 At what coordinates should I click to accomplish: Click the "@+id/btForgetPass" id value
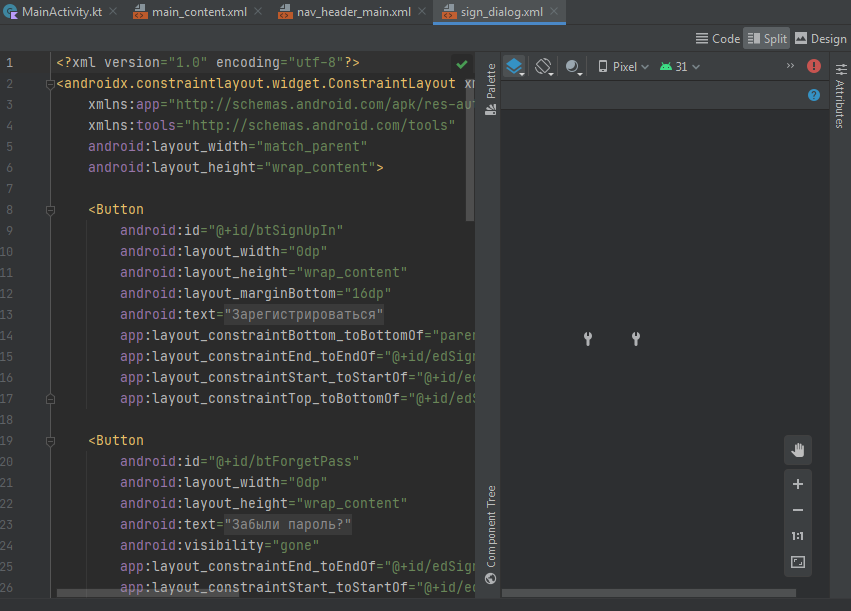pos(284,462)
